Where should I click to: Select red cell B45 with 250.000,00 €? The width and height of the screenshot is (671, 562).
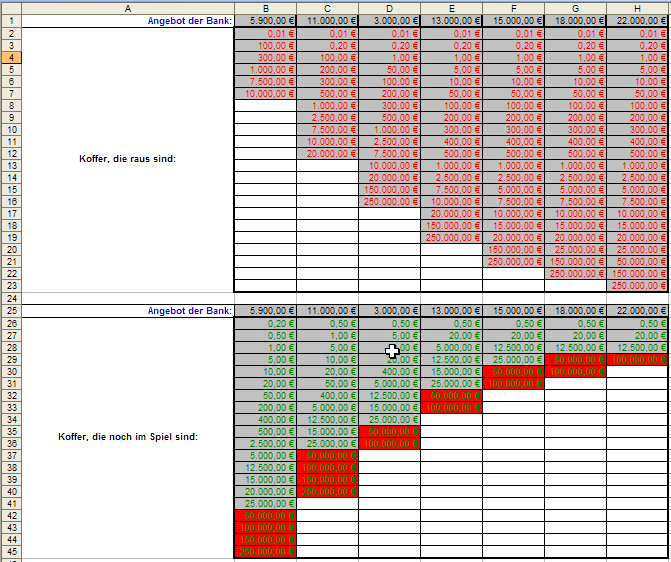tap(265, 550)
